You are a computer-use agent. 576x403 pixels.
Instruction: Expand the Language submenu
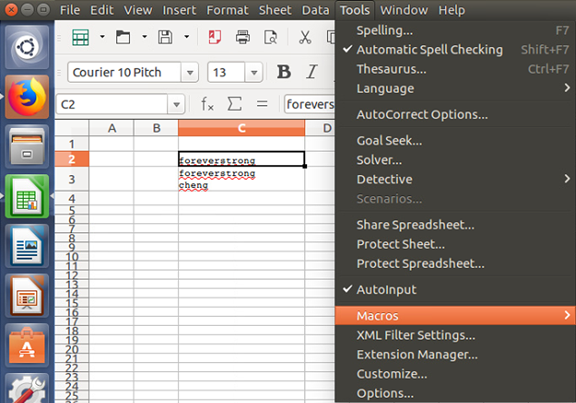pyautogui.click(x=455, y=89)
